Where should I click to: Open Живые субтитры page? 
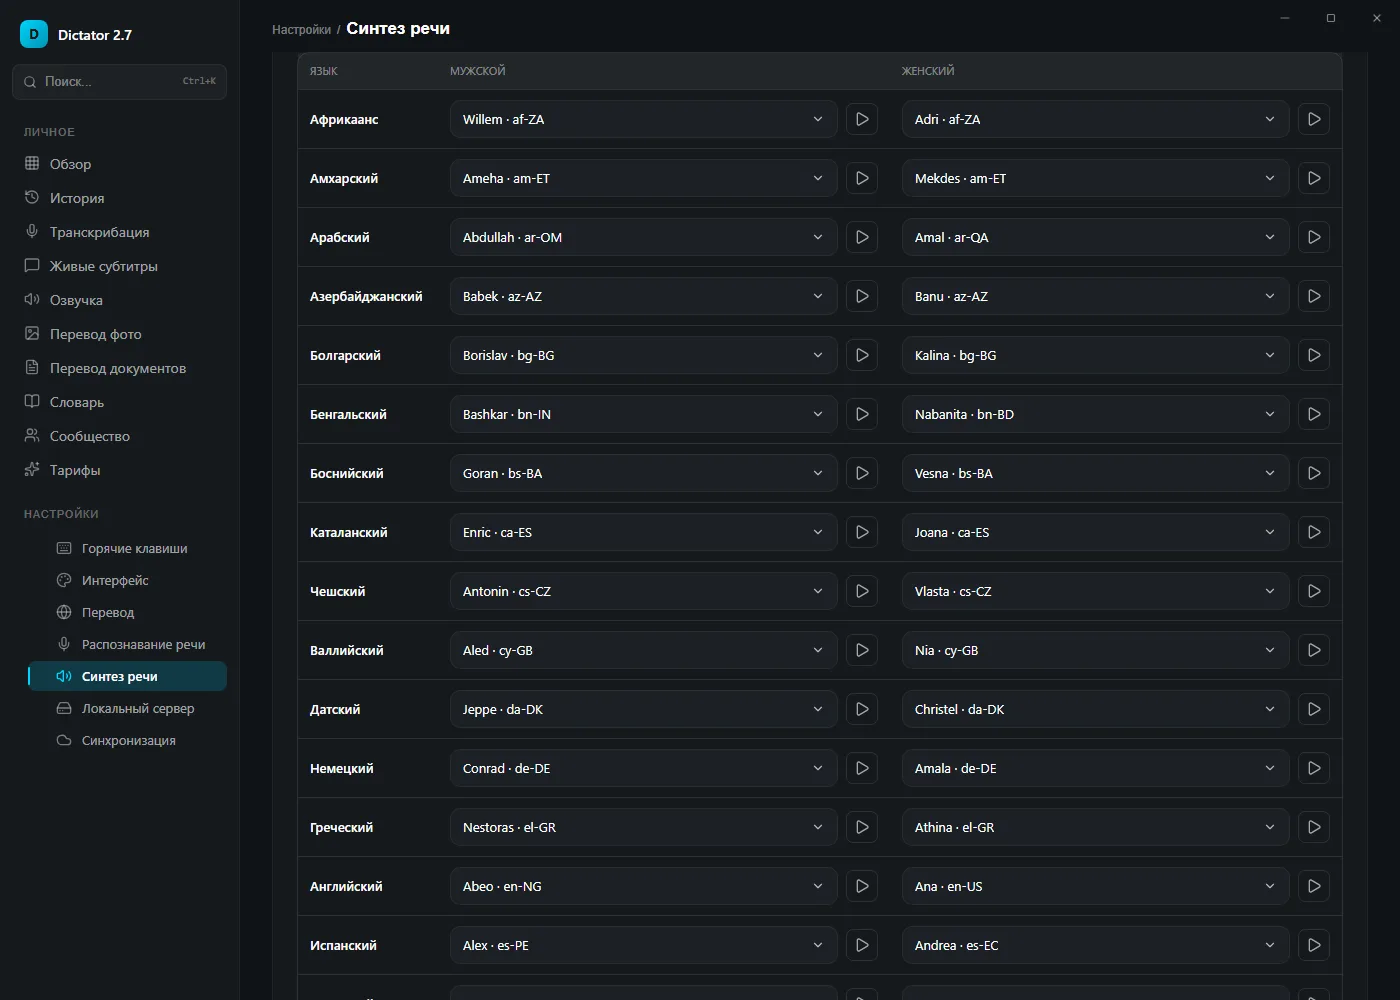tap(119, 266)
